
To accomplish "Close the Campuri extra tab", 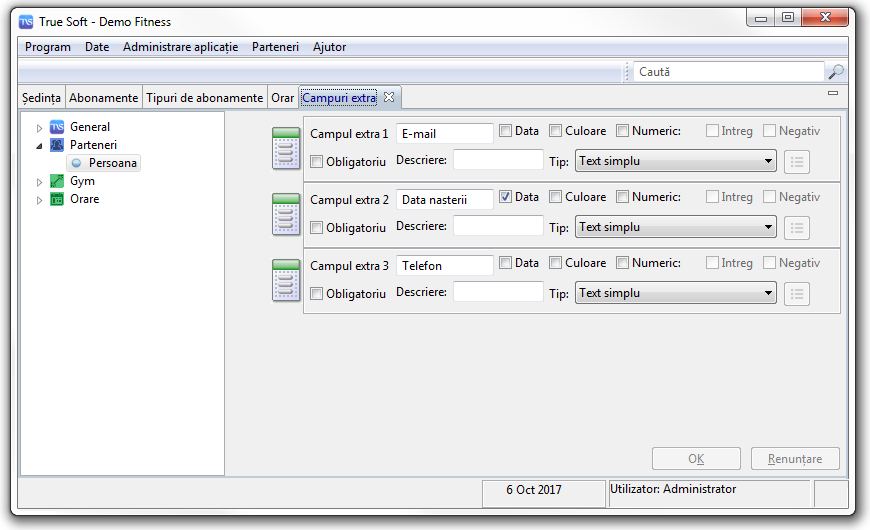I will 389,97.
